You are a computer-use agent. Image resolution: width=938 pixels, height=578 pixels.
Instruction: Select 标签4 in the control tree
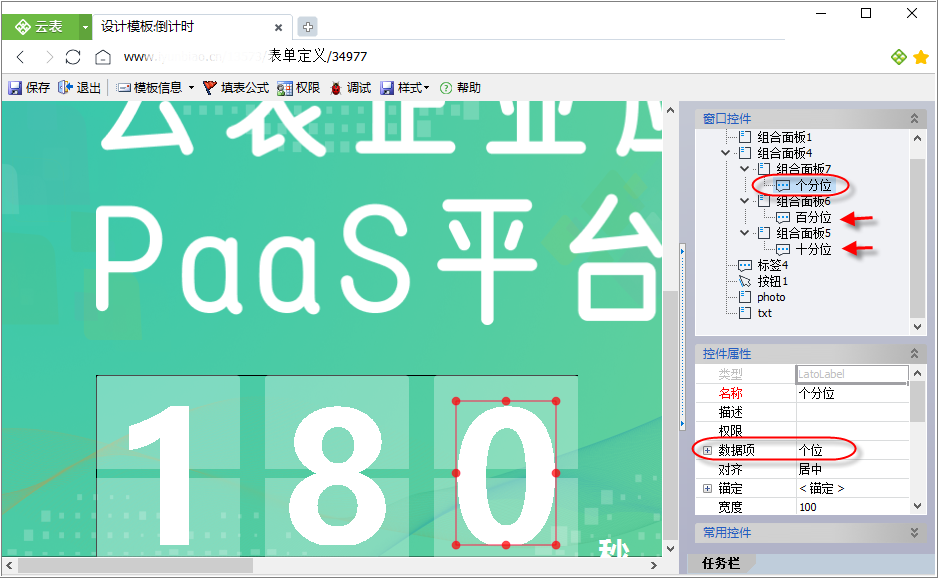click(x=772, y=264)
